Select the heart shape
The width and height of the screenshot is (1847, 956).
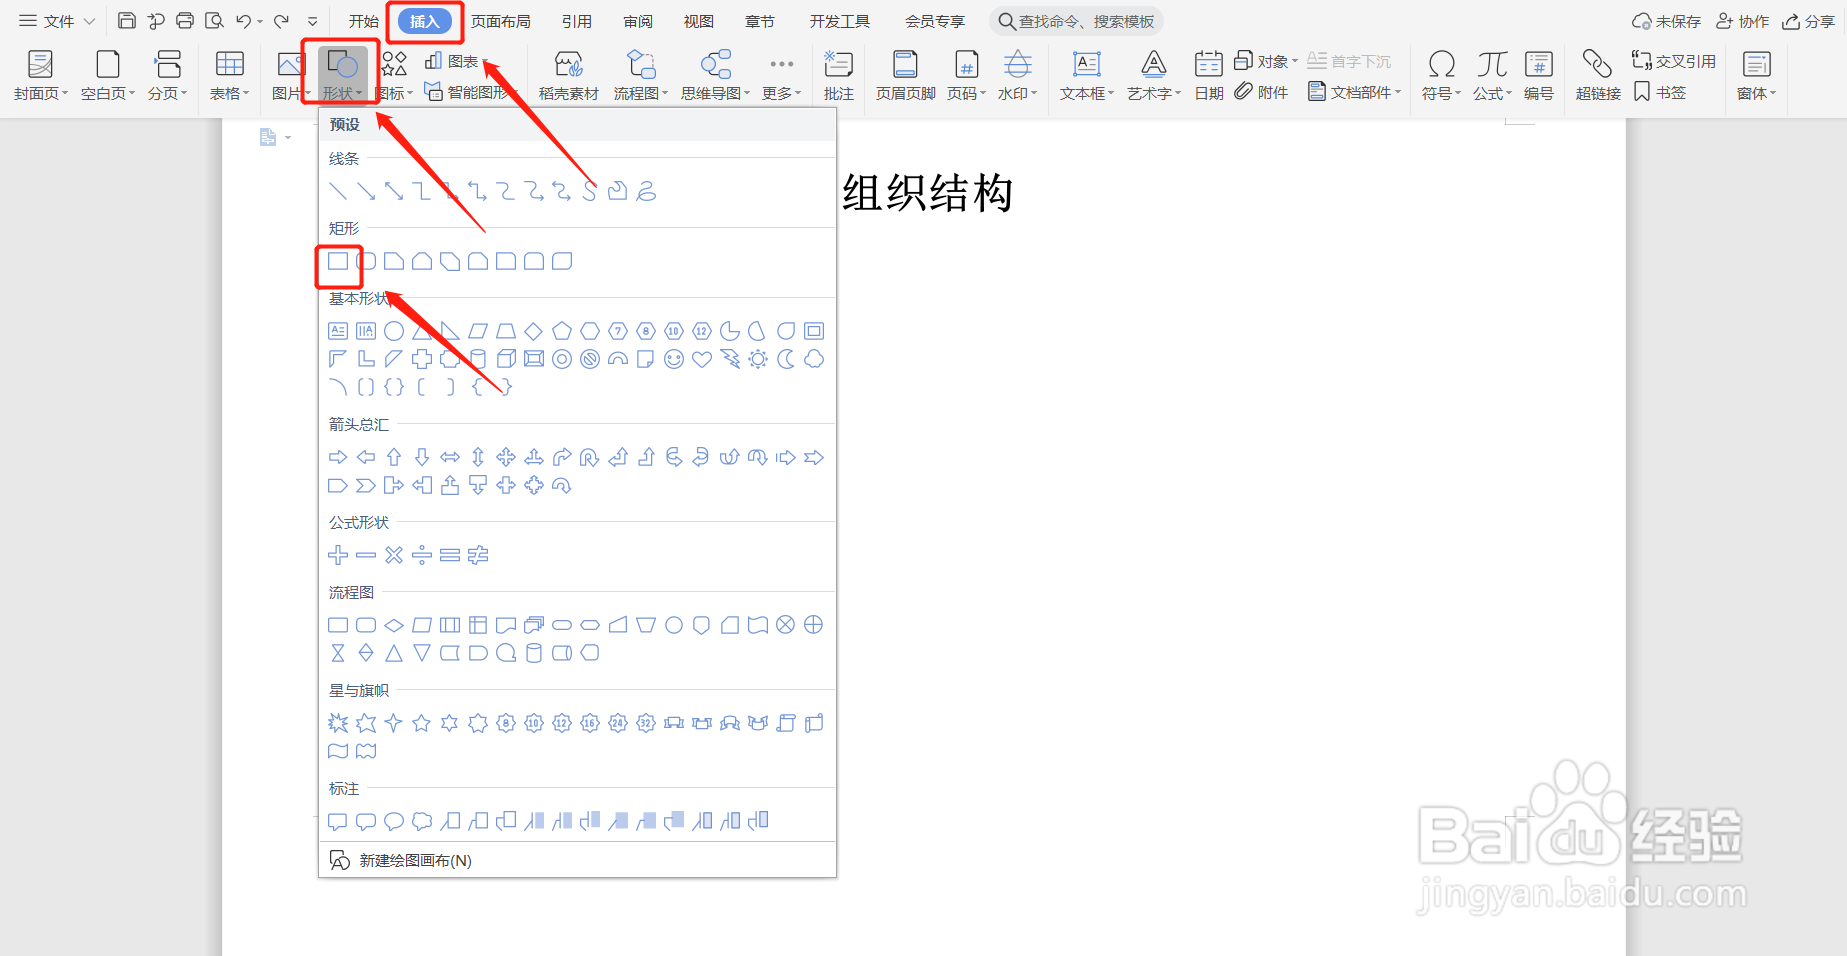click(702, 359)
